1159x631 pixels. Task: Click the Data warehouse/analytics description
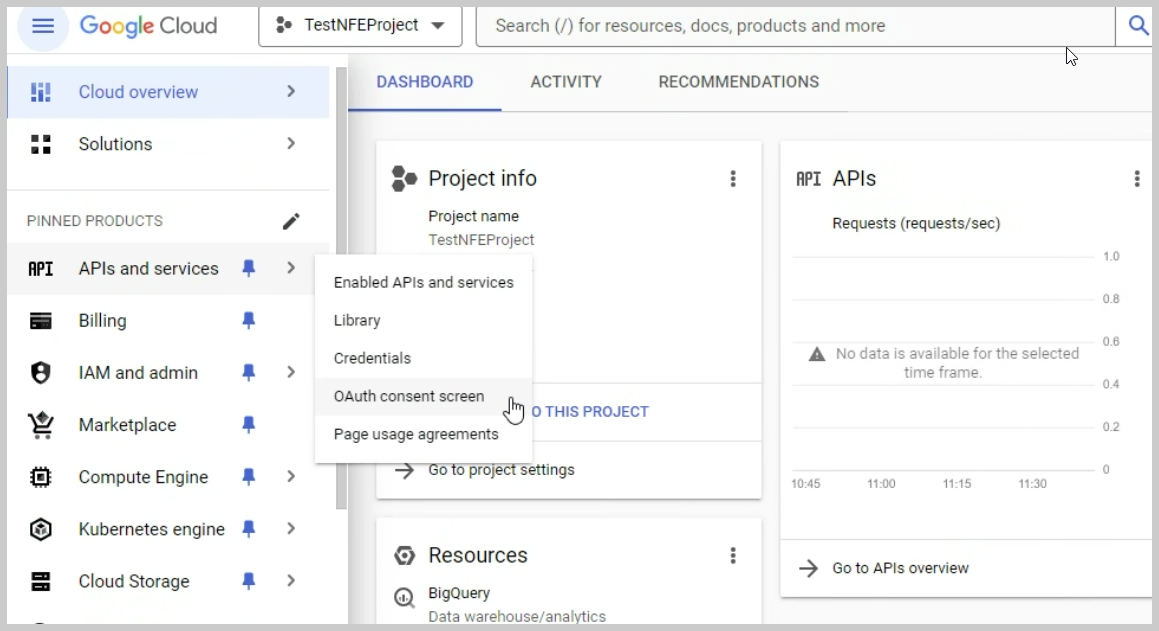tap(517, 616)
